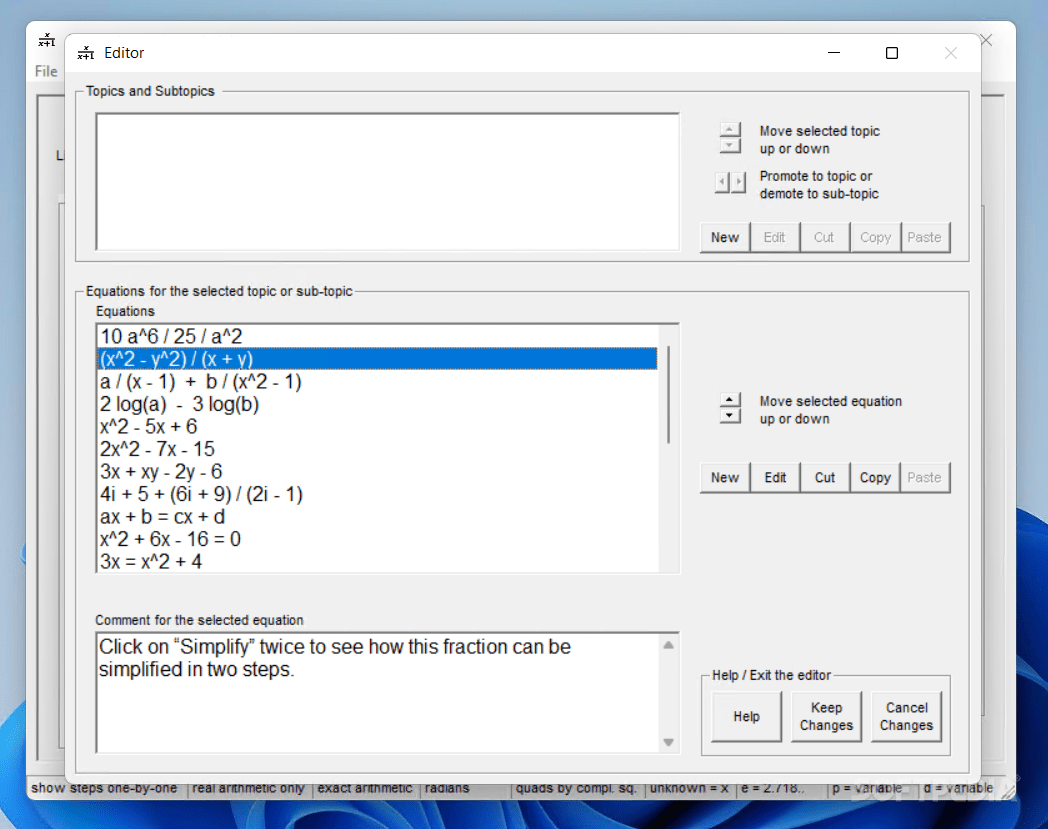Select equation 3x + xy - 2y - 6
Screen dimensions: 1048x829
point(377,471)
